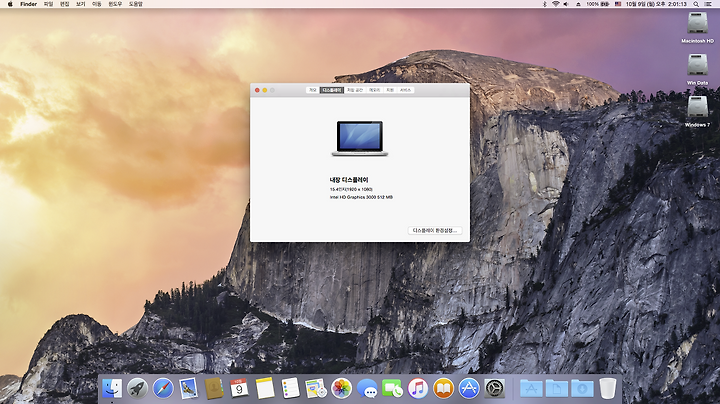Viewport: 720px width, 404px height.
Task: Open Notes yellow pad in Dock
Action: (x=265, y=388)
